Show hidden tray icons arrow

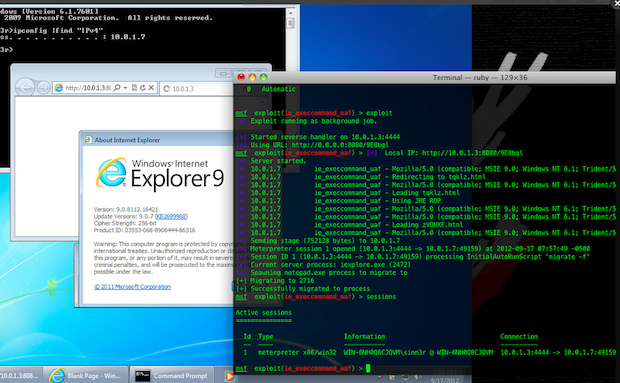click(x=380, y=377)
